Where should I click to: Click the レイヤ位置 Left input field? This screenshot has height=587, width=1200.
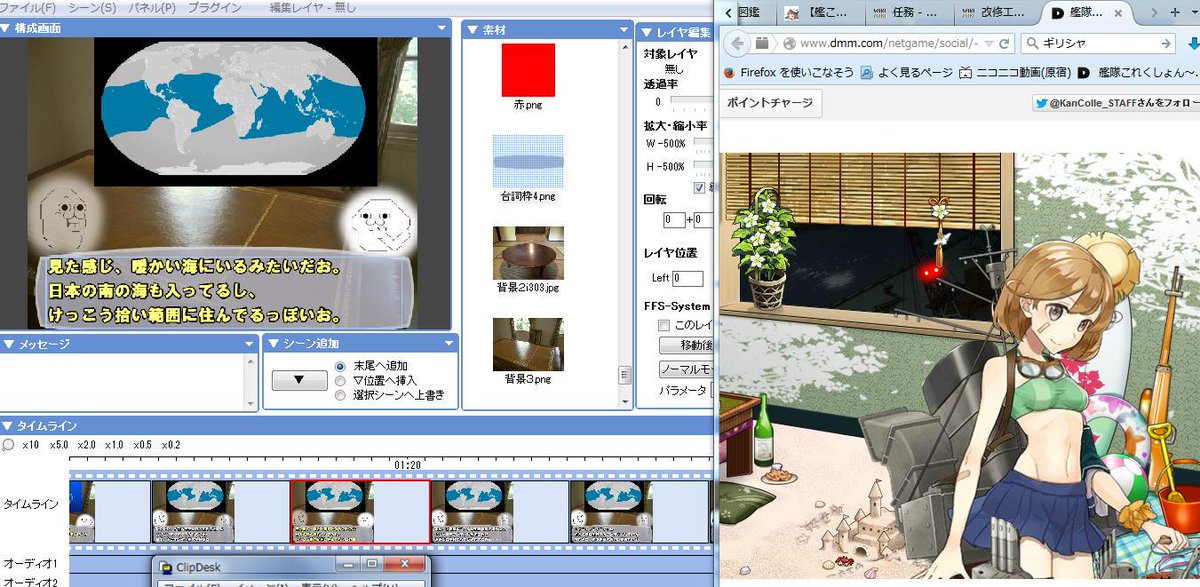[688, 277]
